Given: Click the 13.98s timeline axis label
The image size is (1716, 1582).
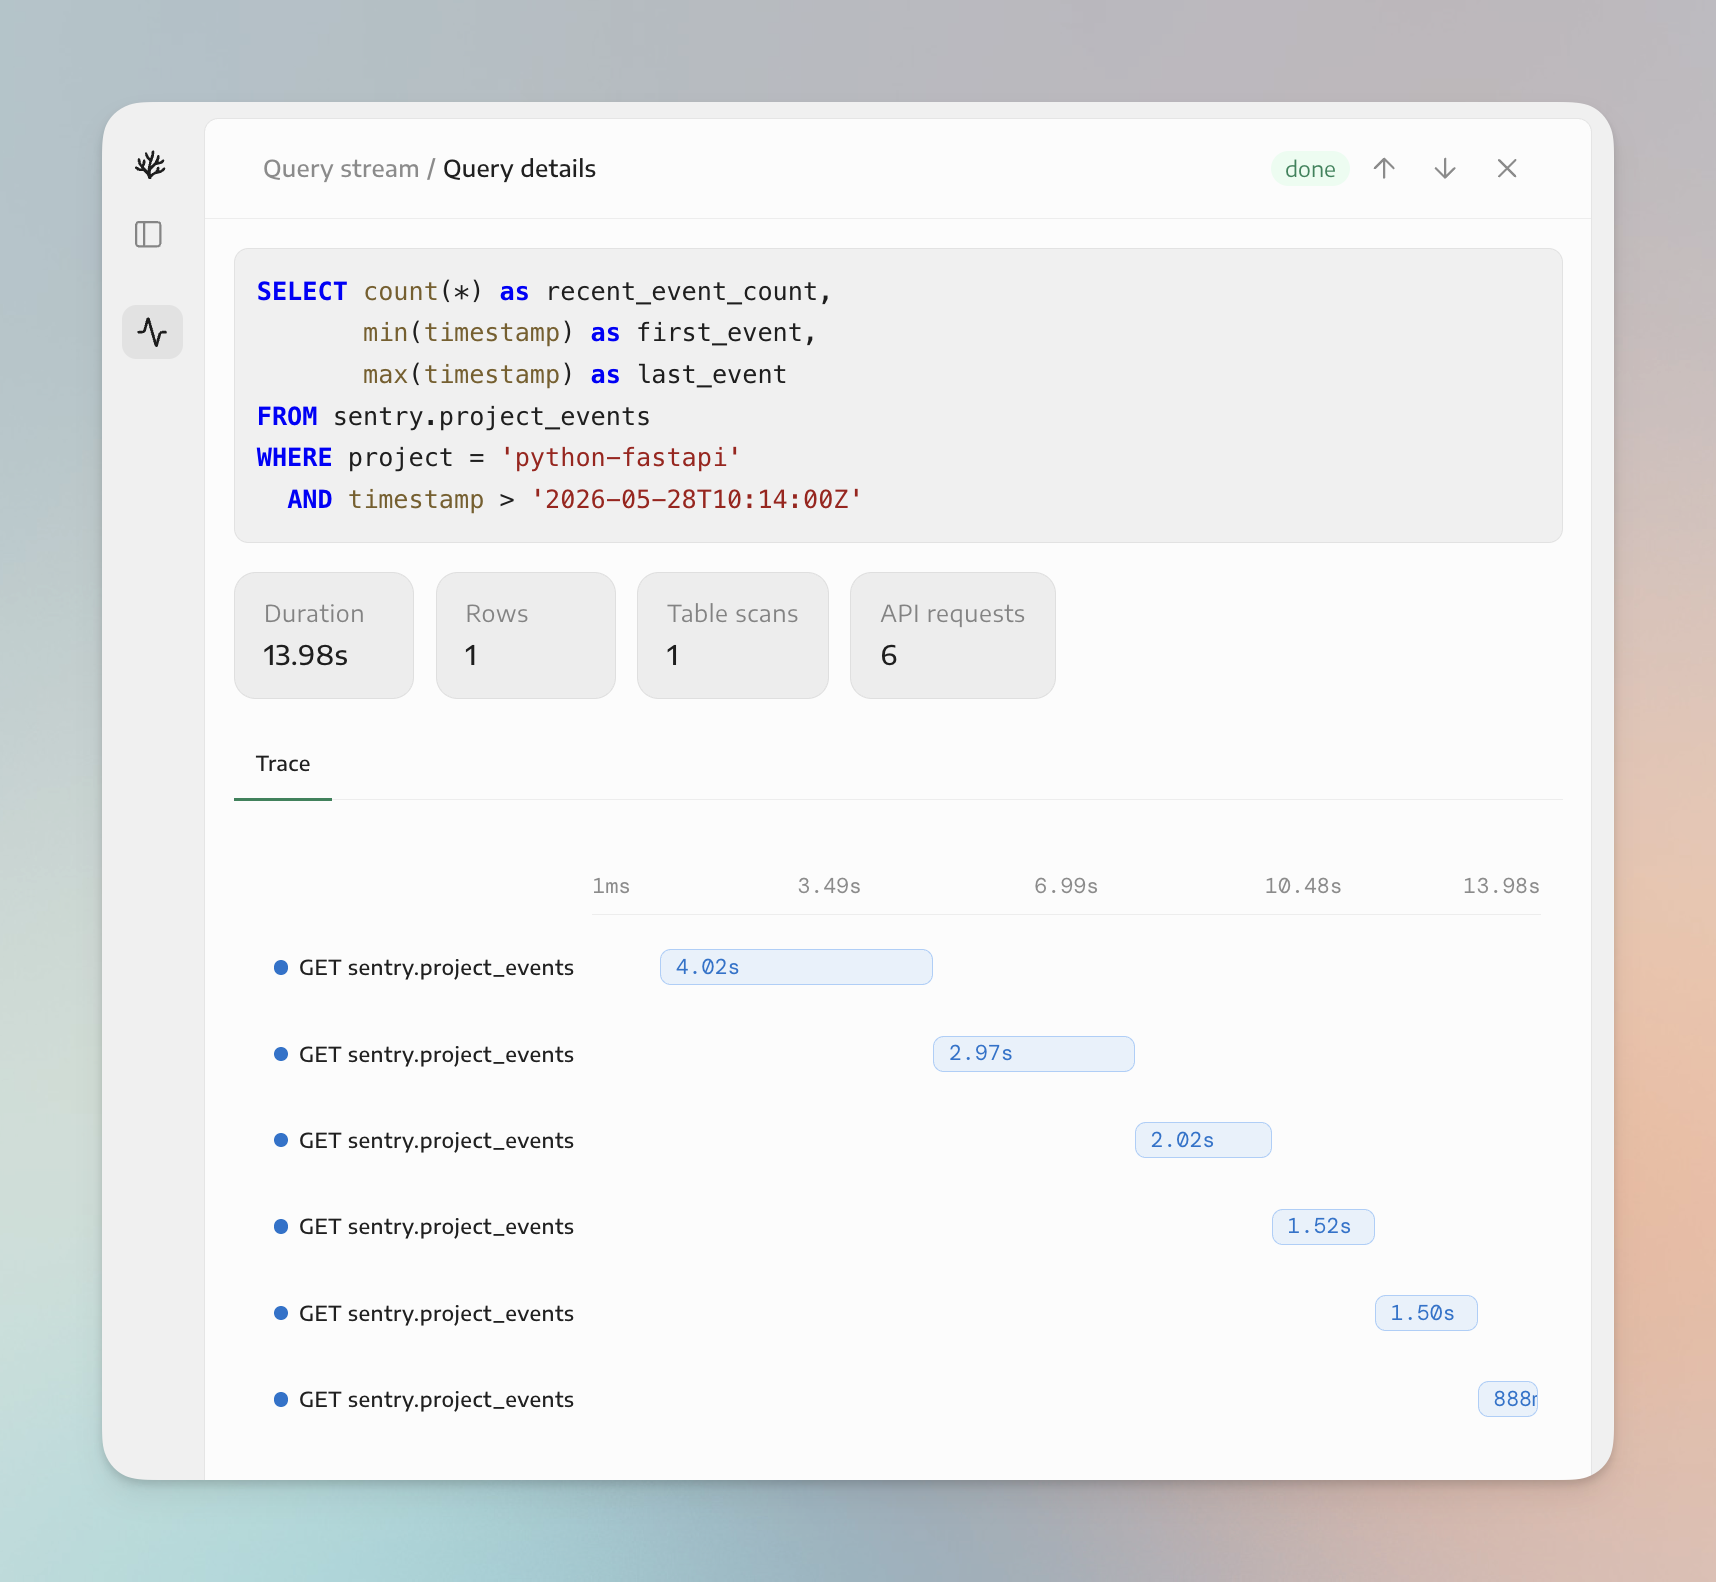Looking at the screenshot, I should tap(1501, 886).
